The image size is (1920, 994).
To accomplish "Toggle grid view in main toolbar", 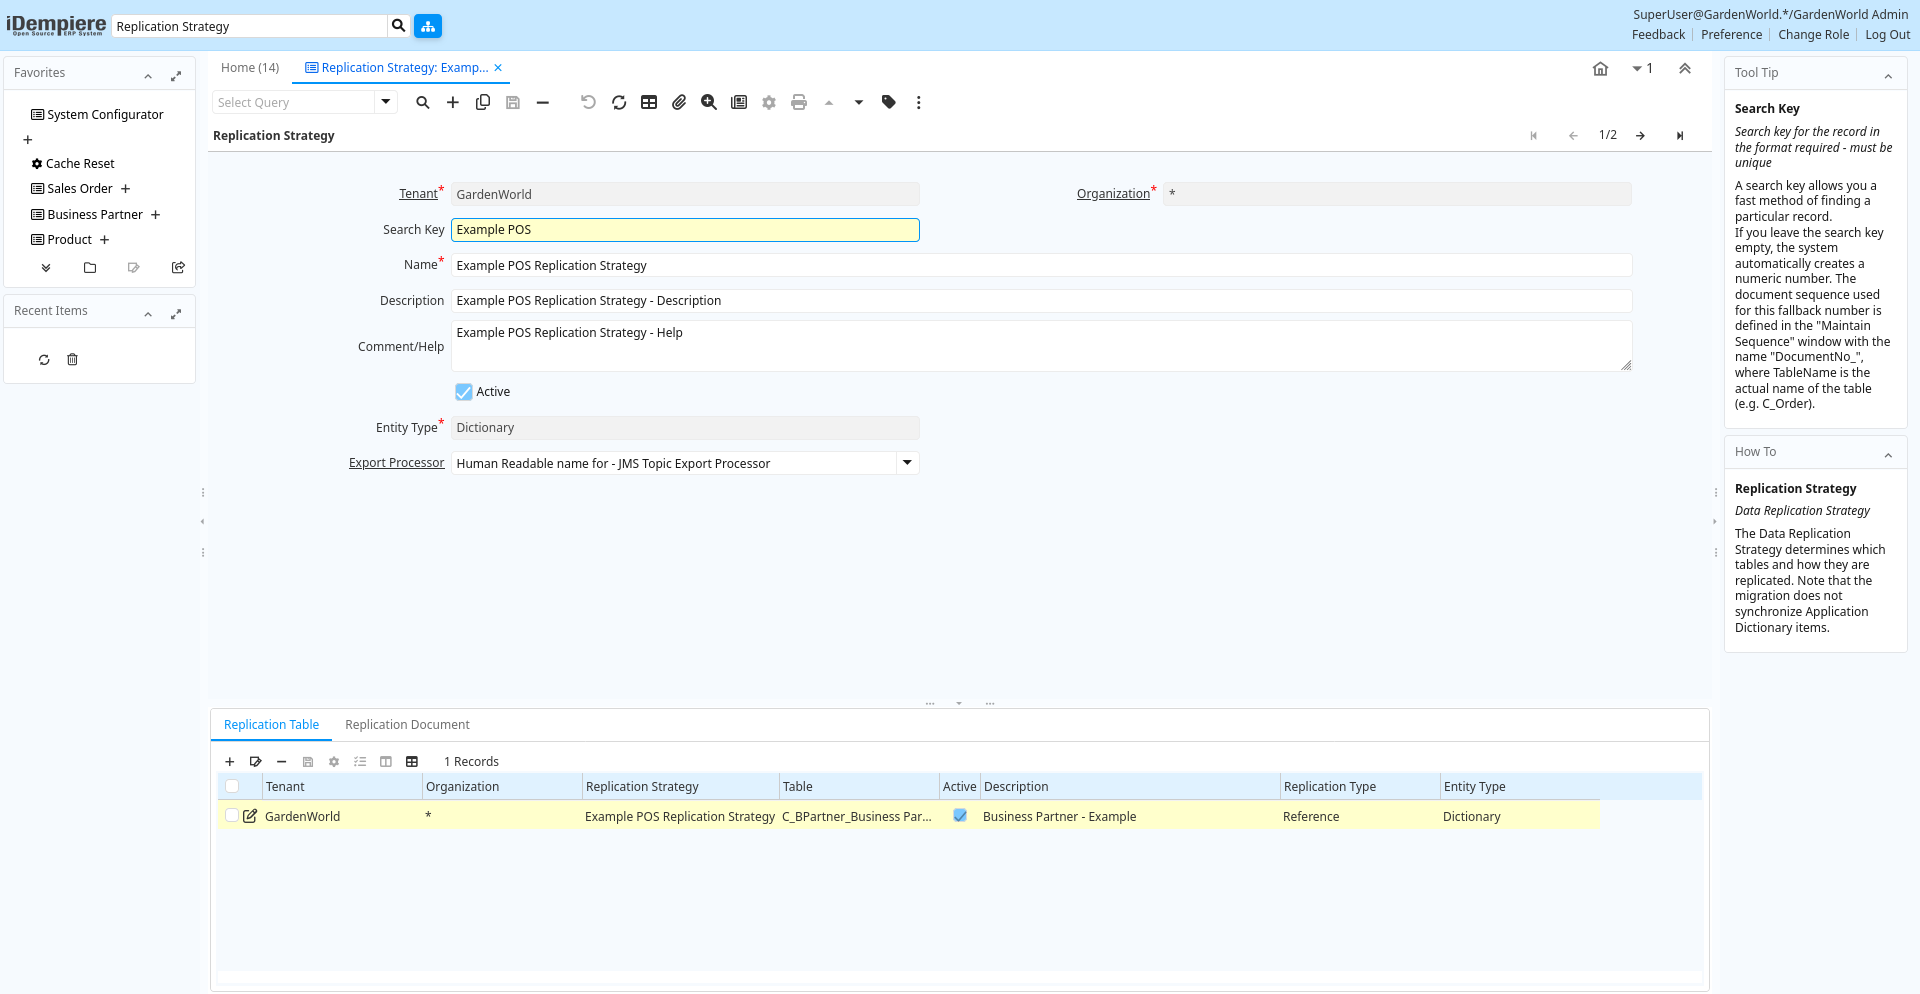I will coord(649,102).
